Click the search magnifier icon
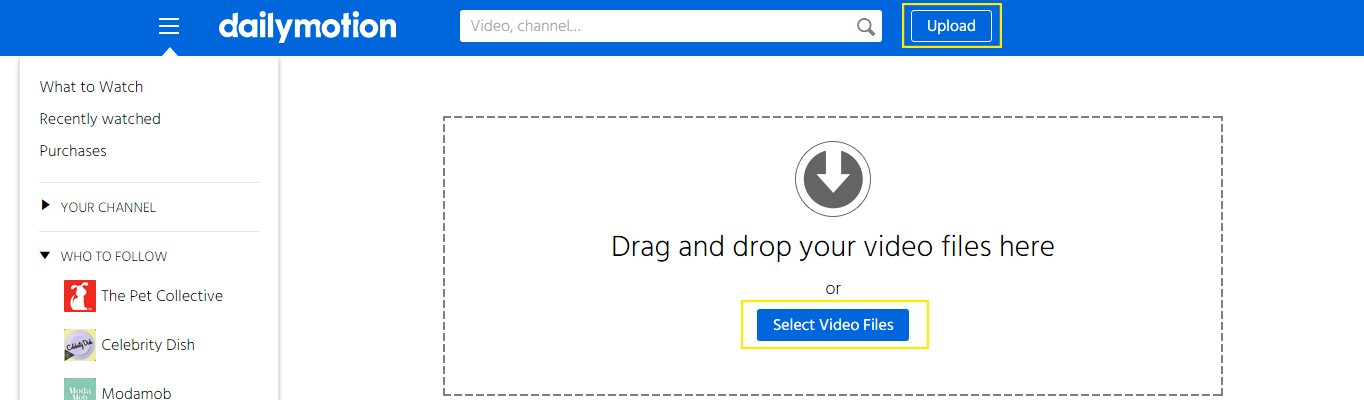The height and width of the screenshot is (400, 1364). 866,27
